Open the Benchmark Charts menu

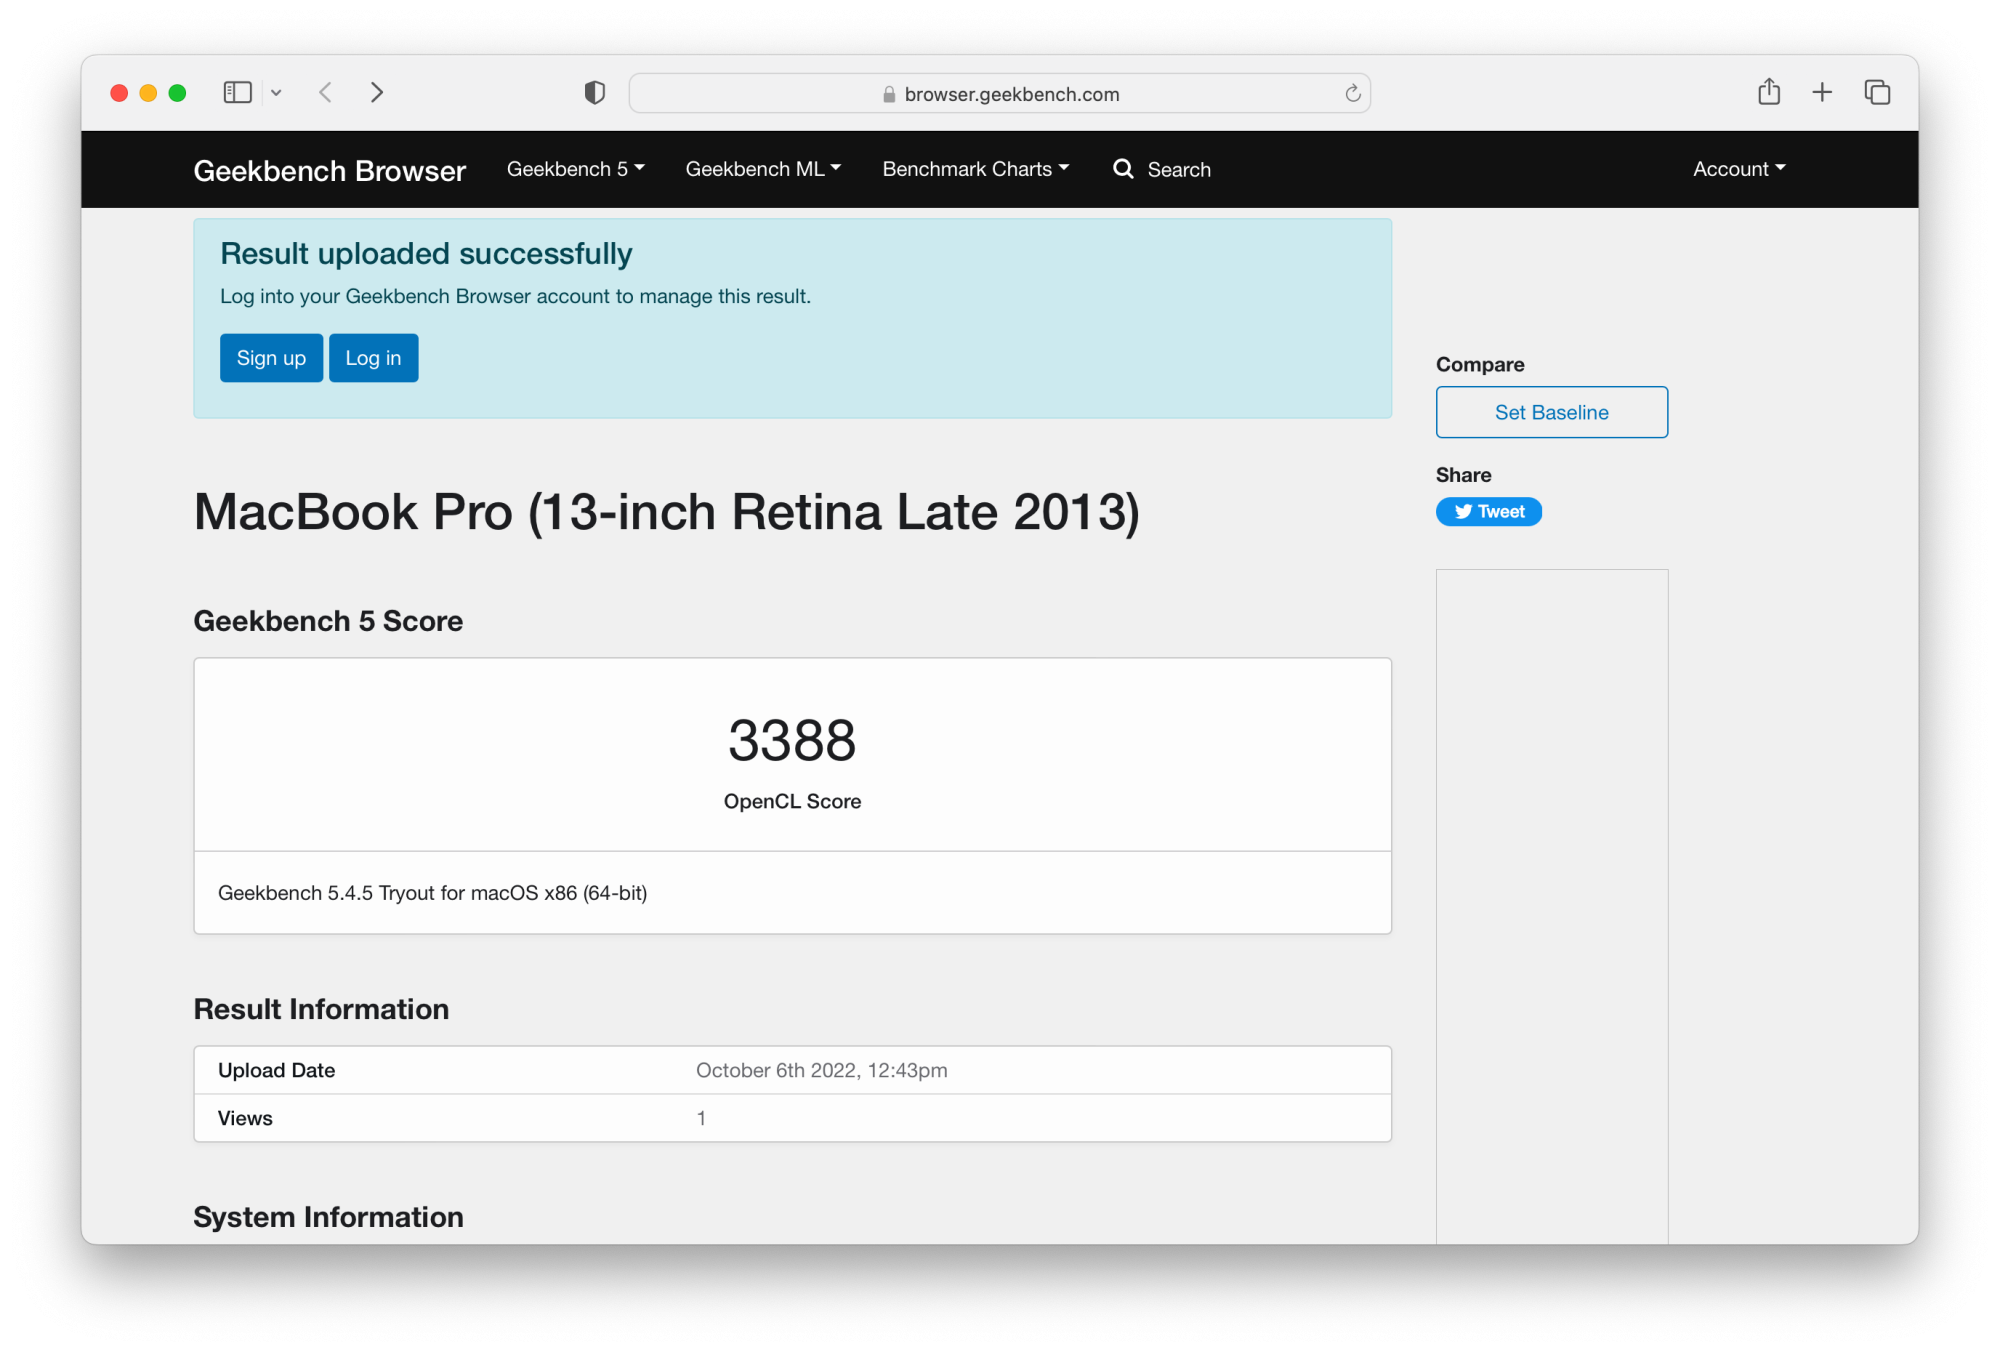pos(975,169)
